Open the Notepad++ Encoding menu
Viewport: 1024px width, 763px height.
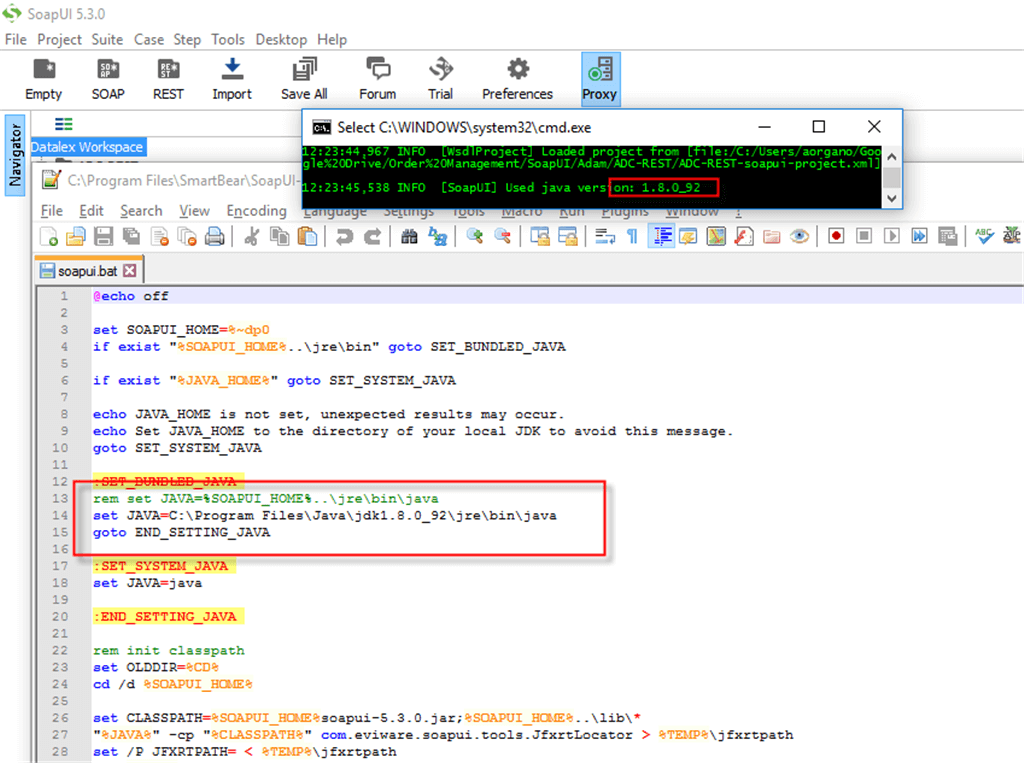coord(257,210)
